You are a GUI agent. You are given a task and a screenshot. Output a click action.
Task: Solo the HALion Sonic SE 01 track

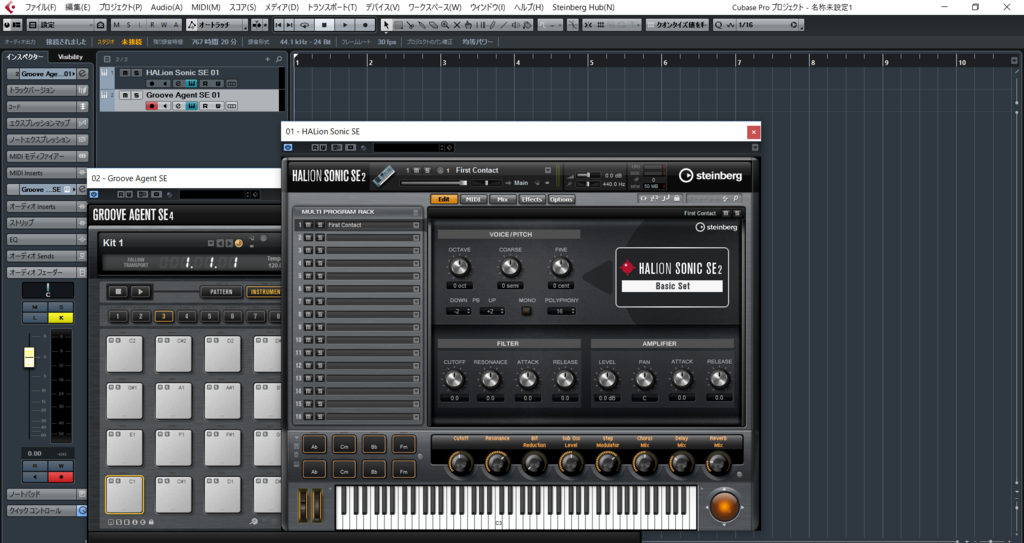click(x=136, y=73)
